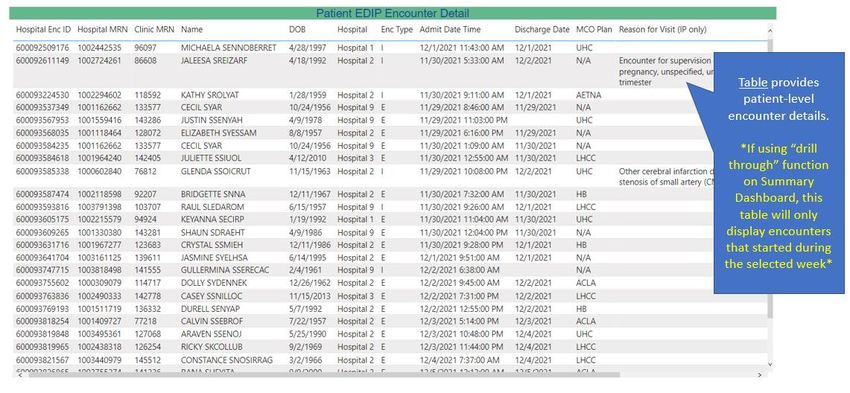The width and height of the screenshot is (850, 393).
Task: Sort by Admit Date Time column header
Action: (x=450, y=29)
